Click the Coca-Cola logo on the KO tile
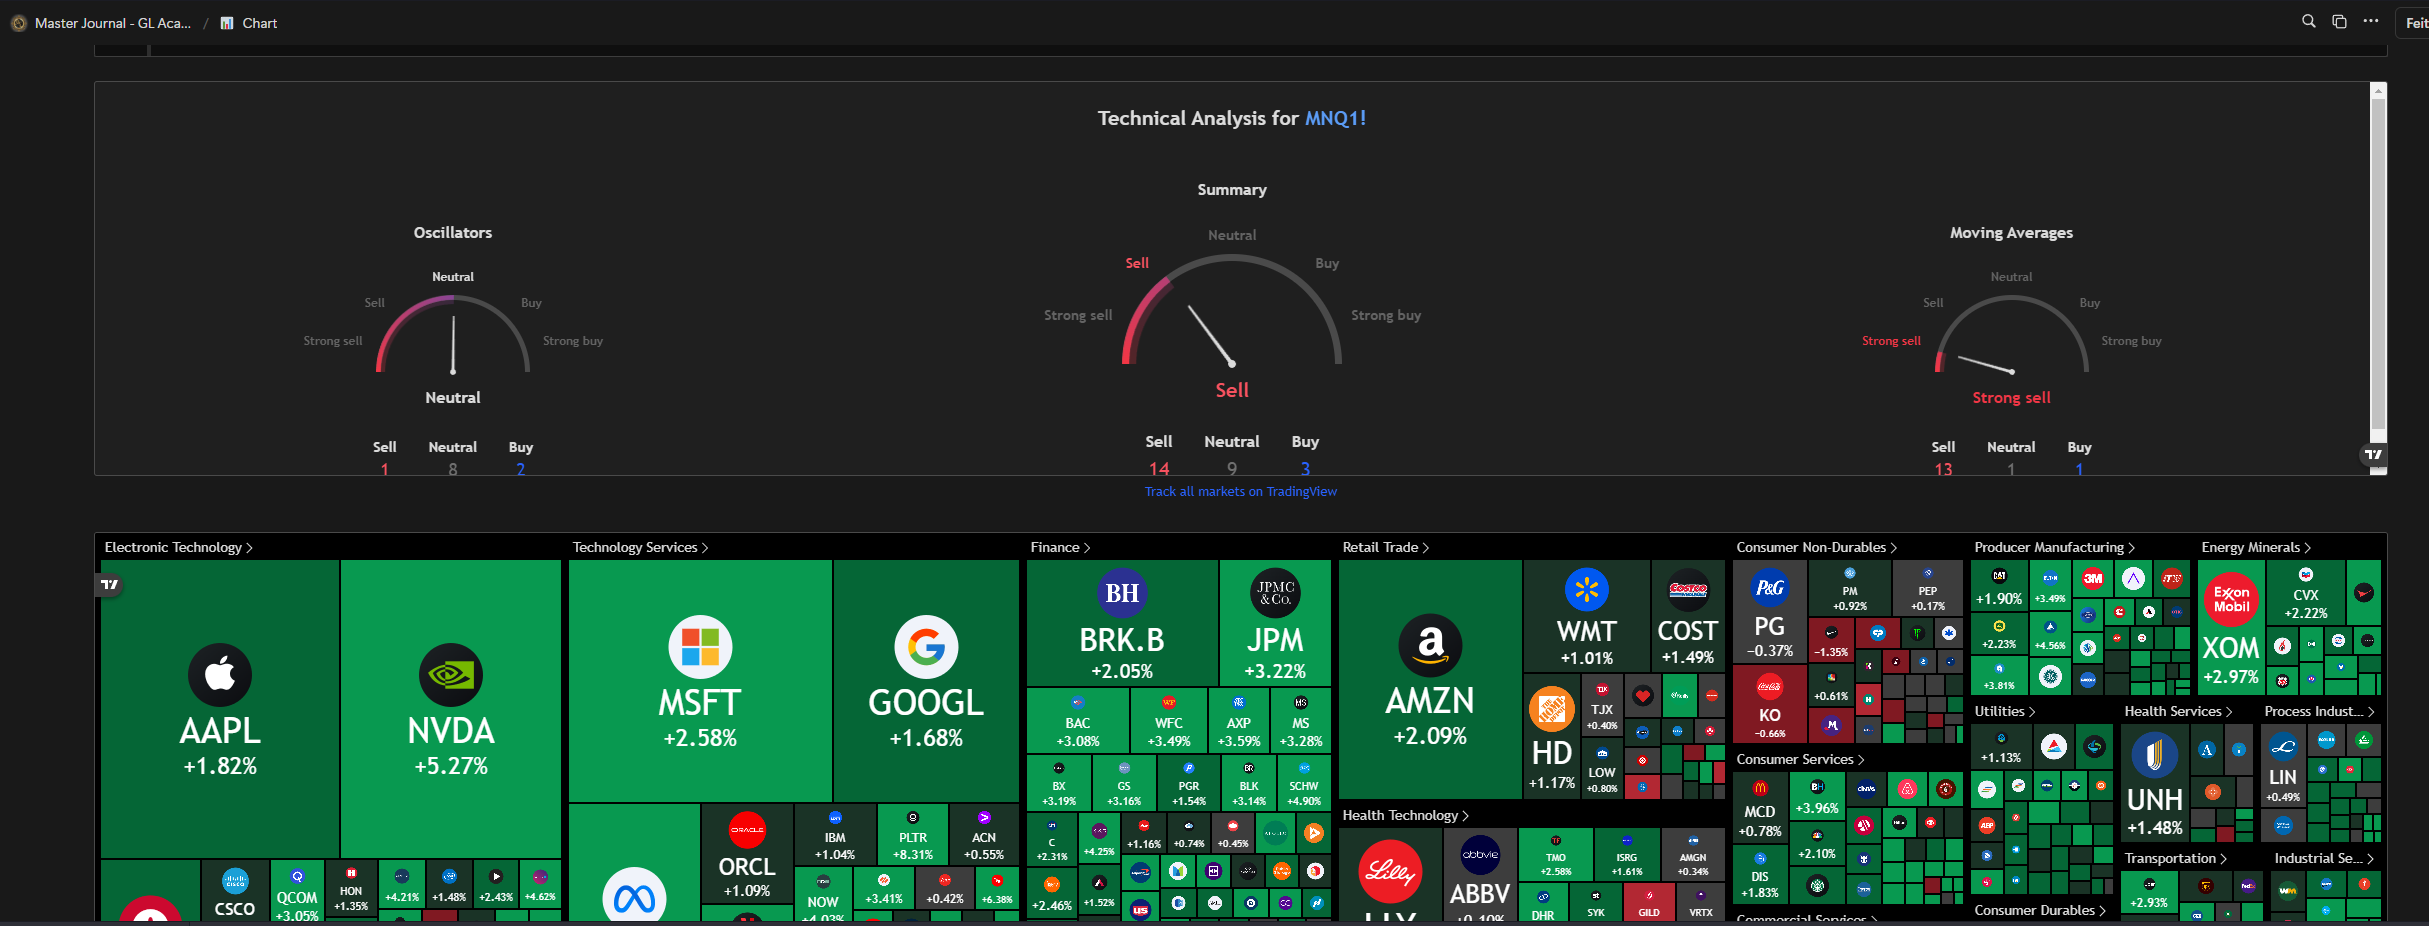The image size is (2429, 926). point(1770,686)
